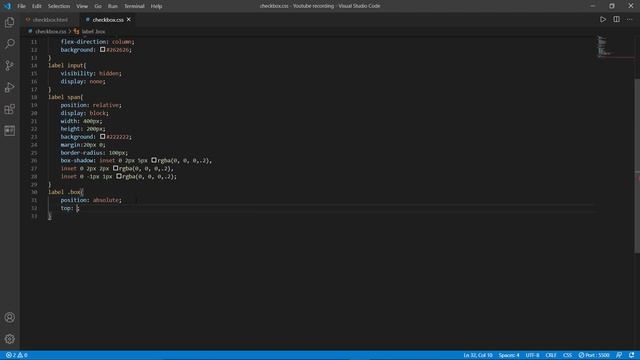
Task: Open notifications bell in status bar
Action: [x=631, y=355]
